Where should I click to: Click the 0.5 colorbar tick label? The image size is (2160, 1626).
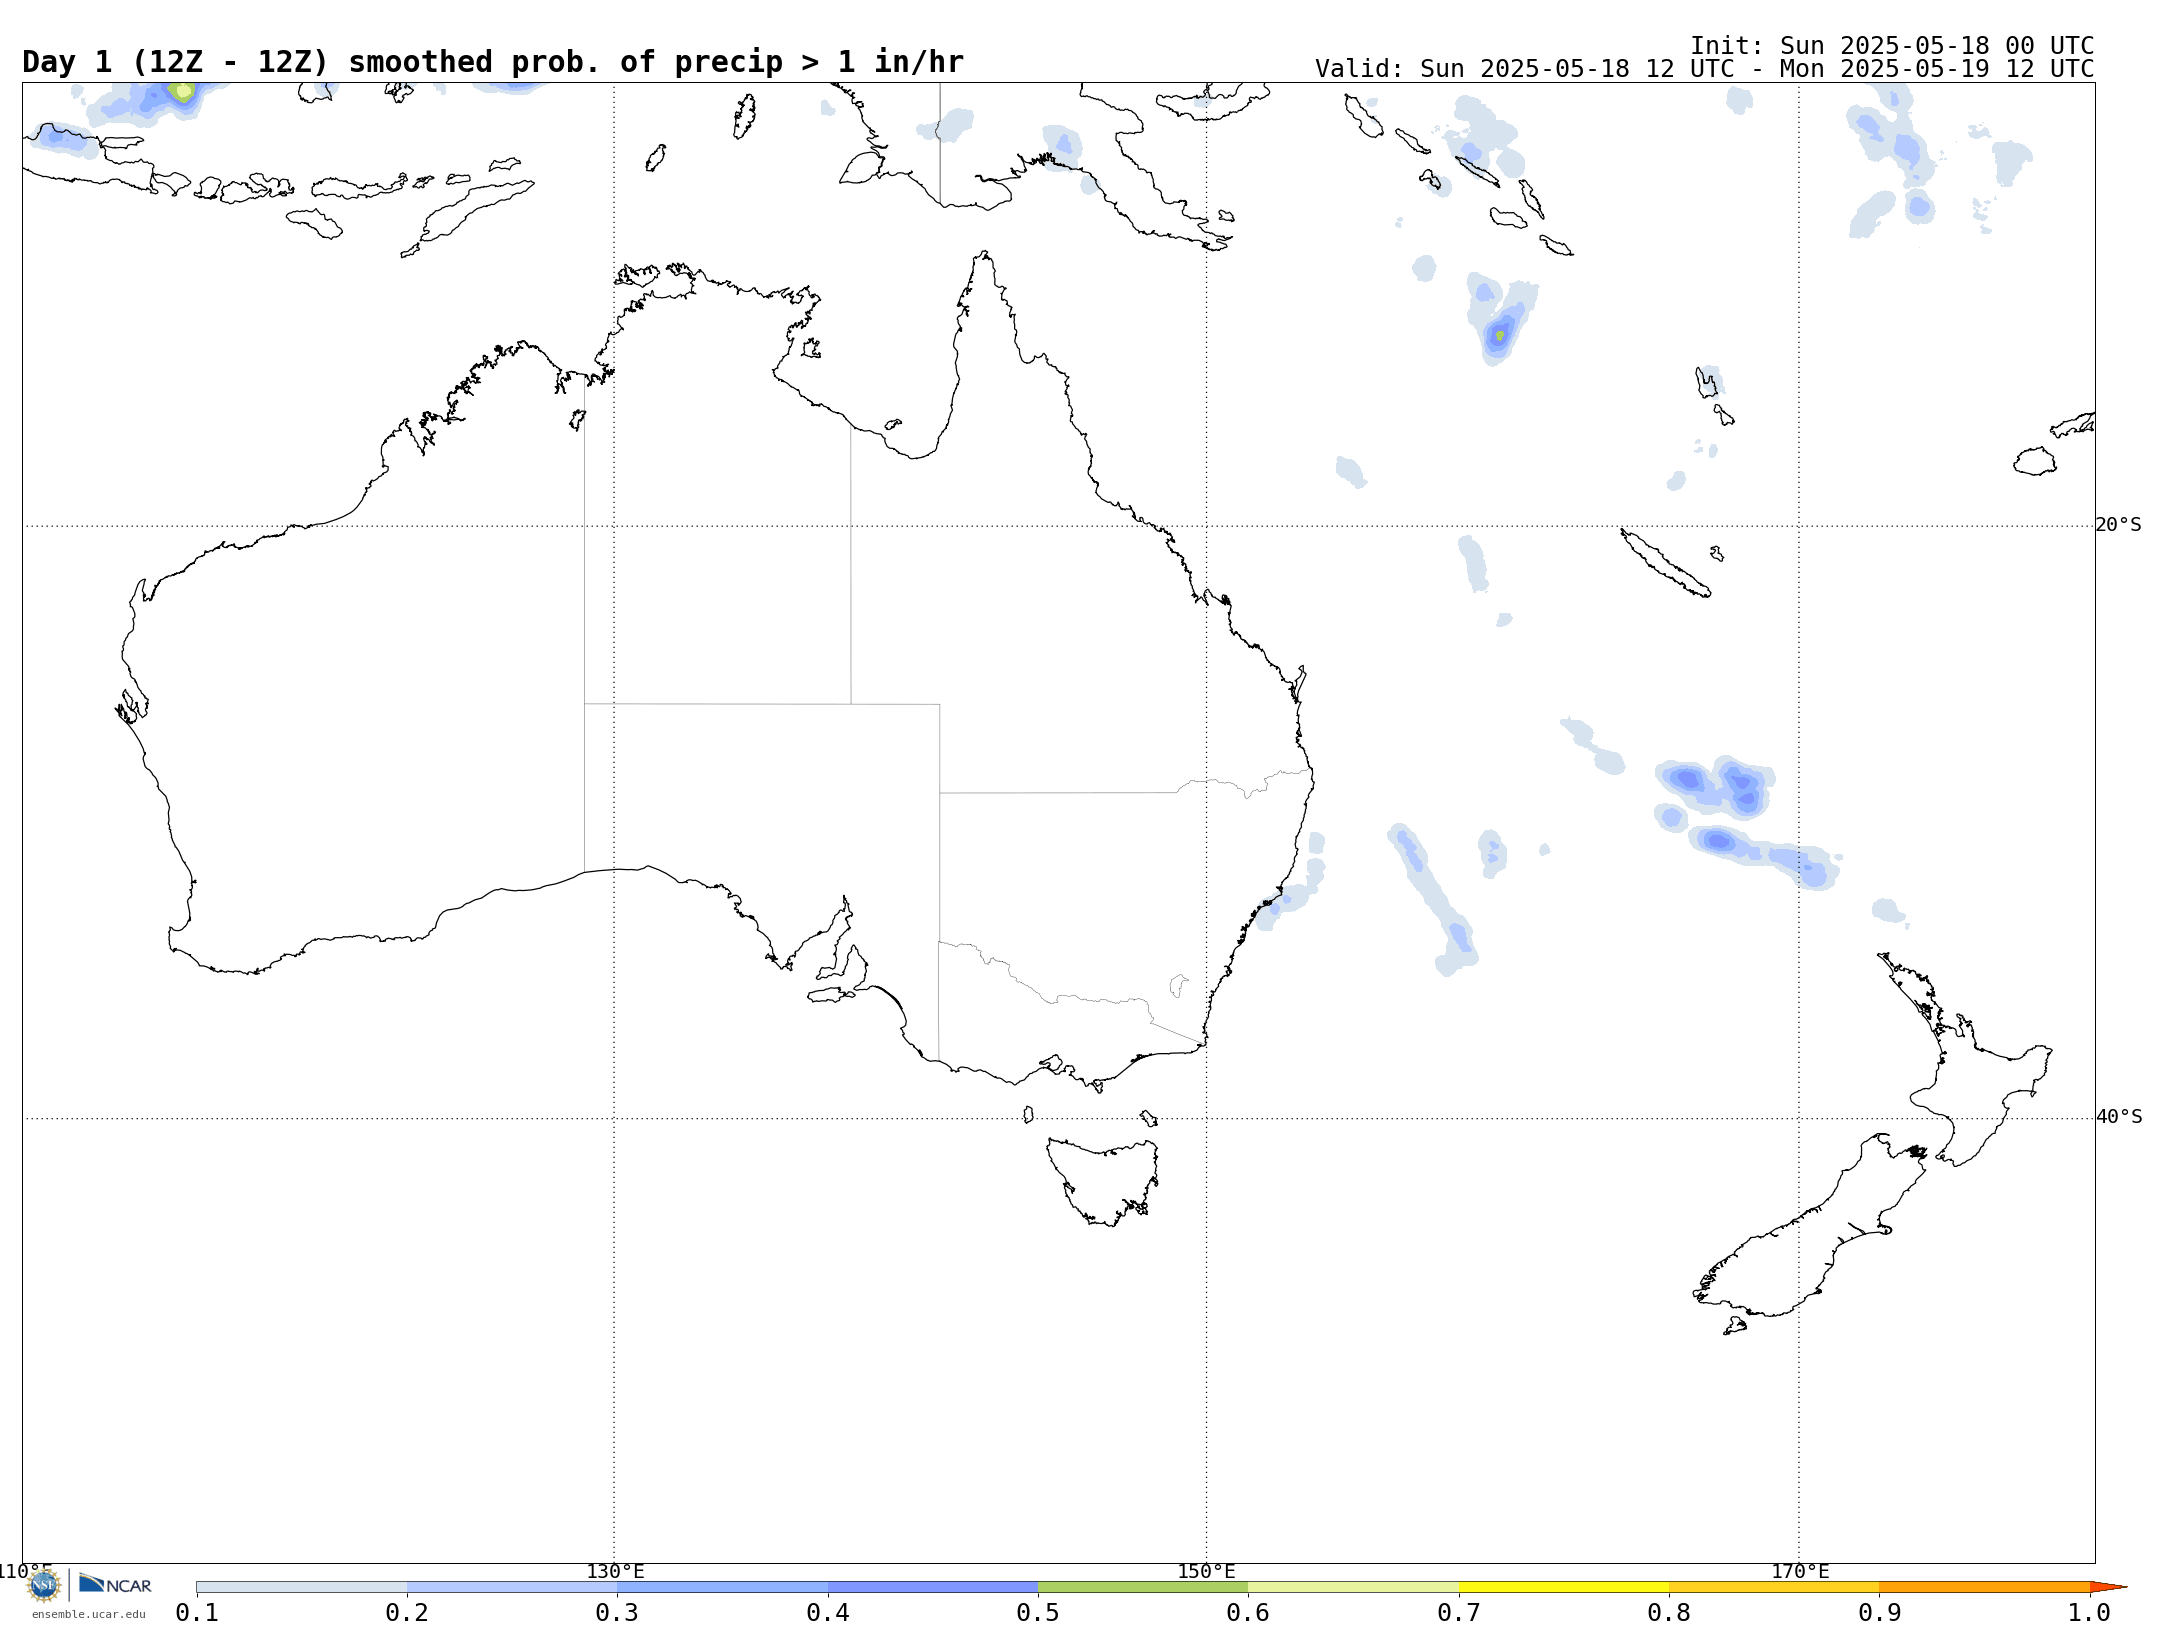click(1038, 1612)
